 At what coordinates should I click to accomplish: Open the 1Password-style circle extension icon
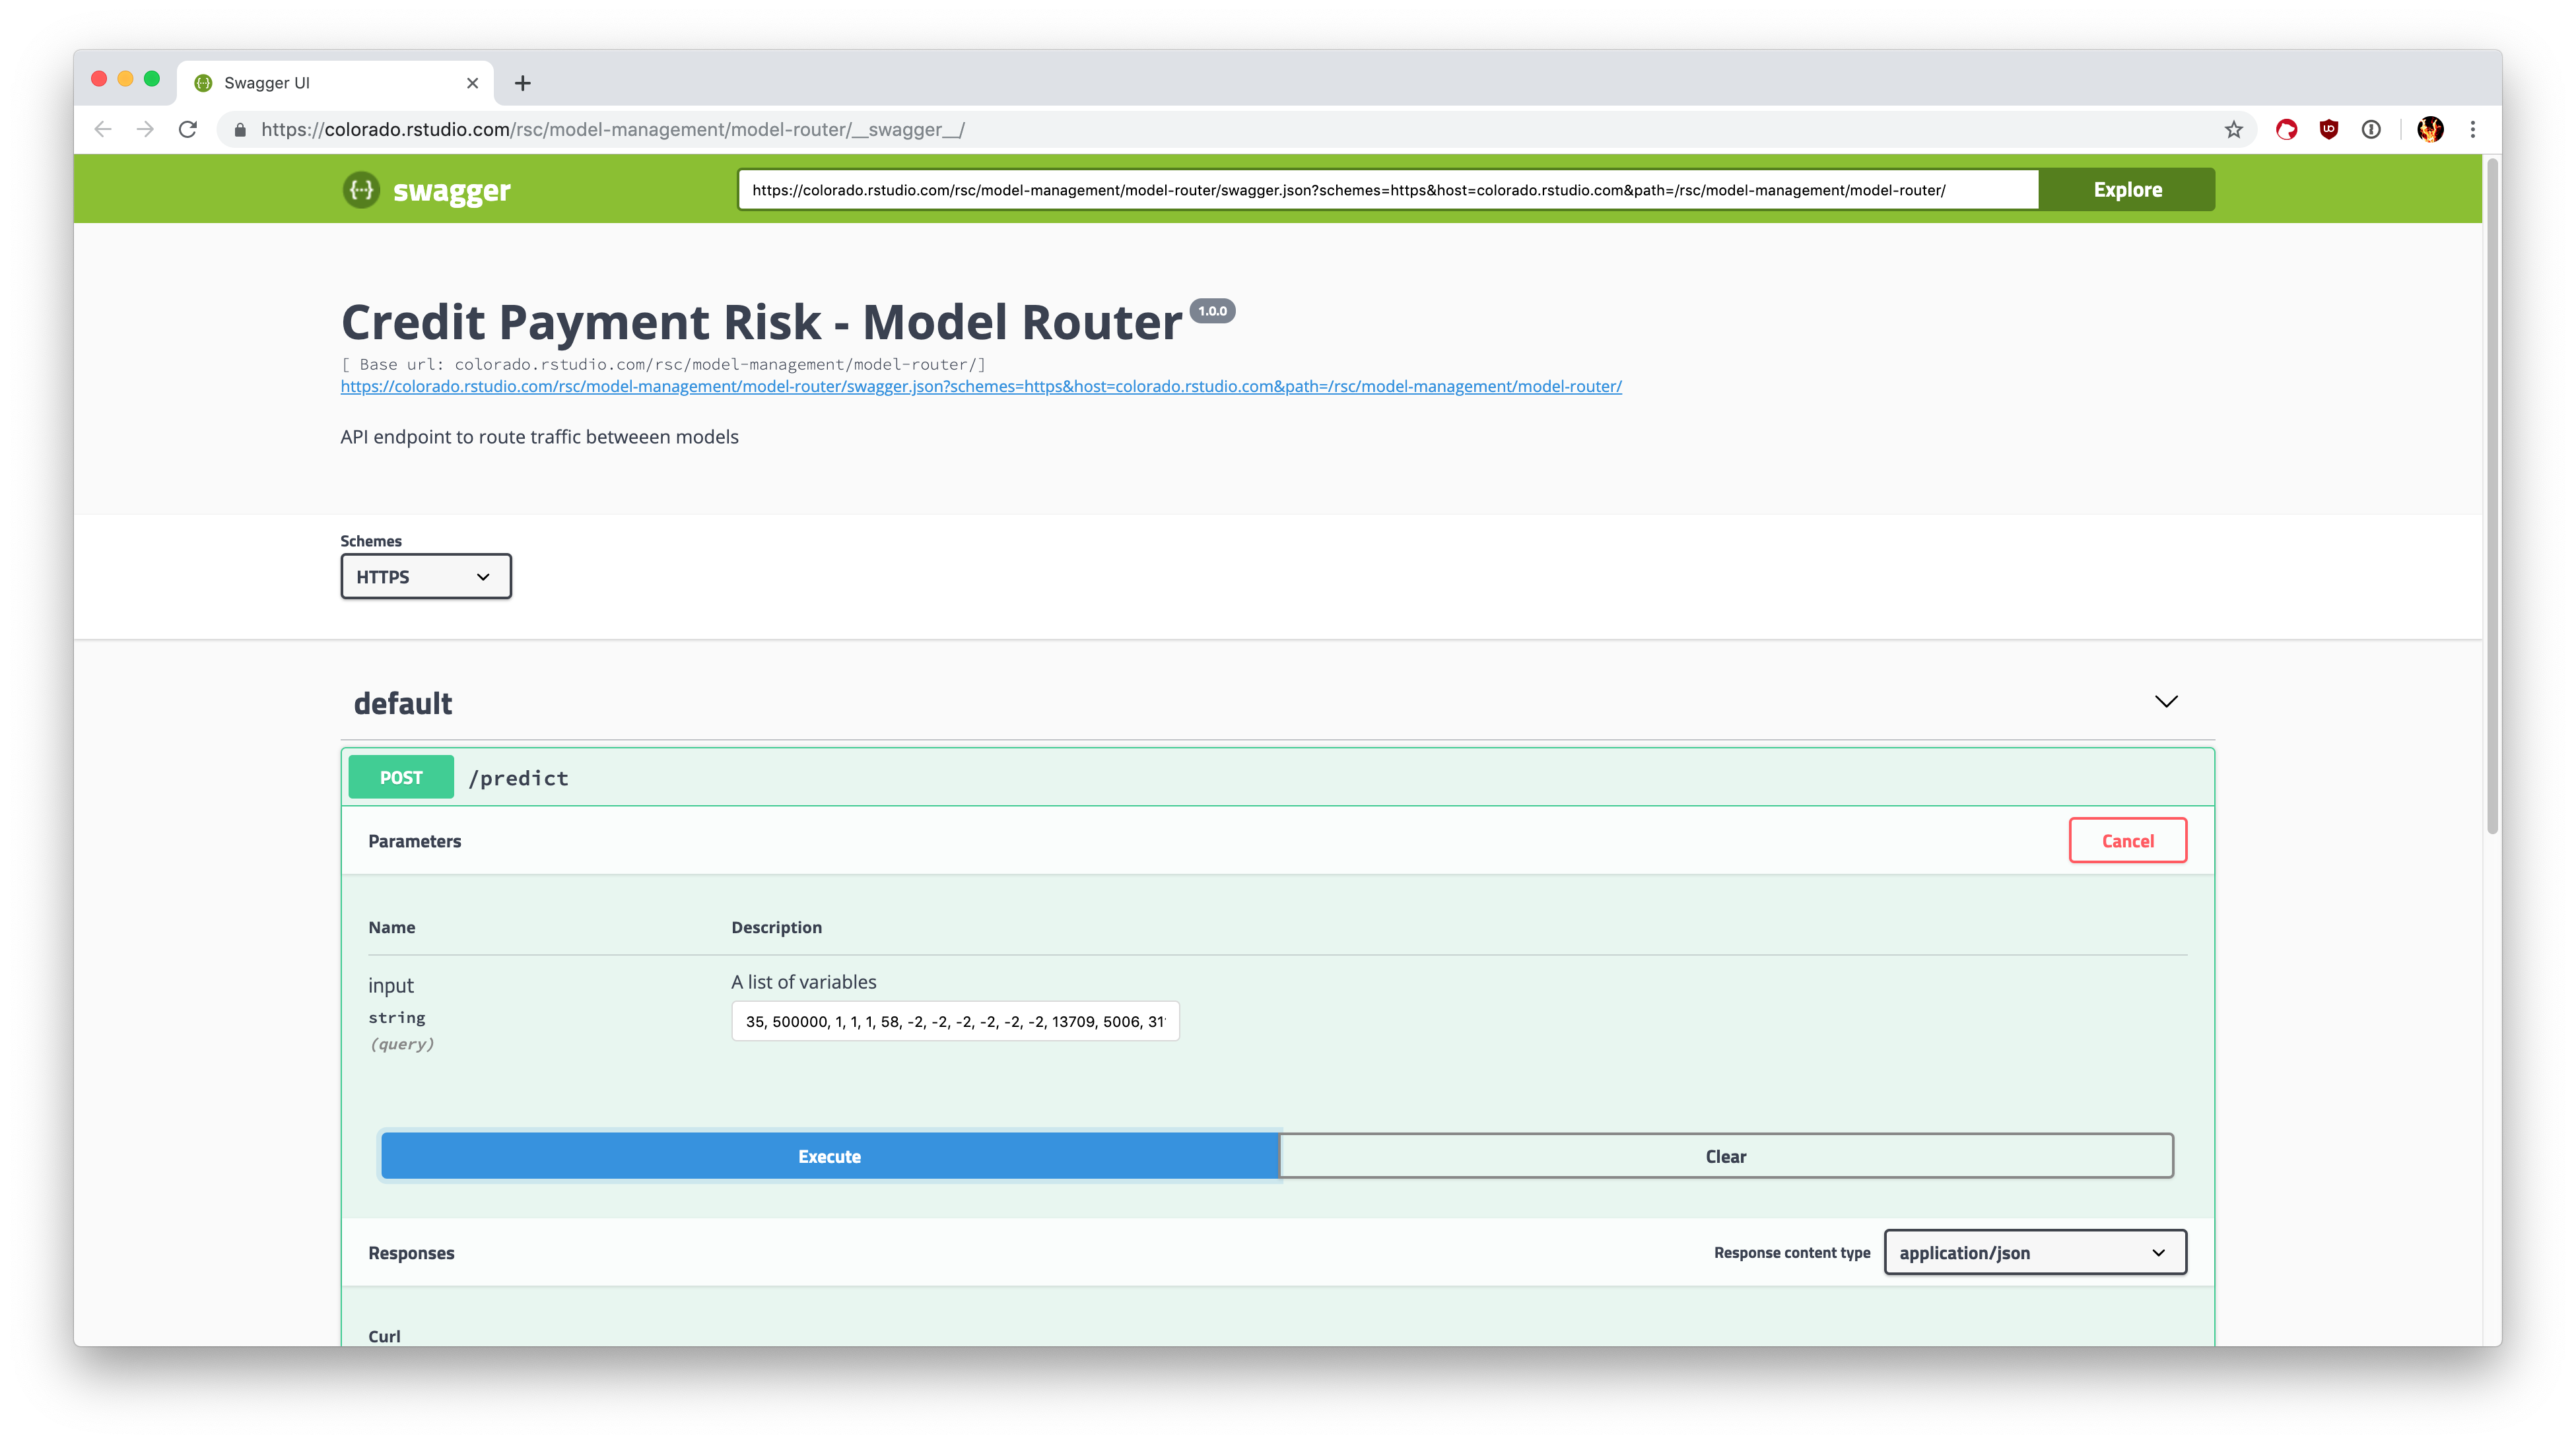[x=2371, y=129]
